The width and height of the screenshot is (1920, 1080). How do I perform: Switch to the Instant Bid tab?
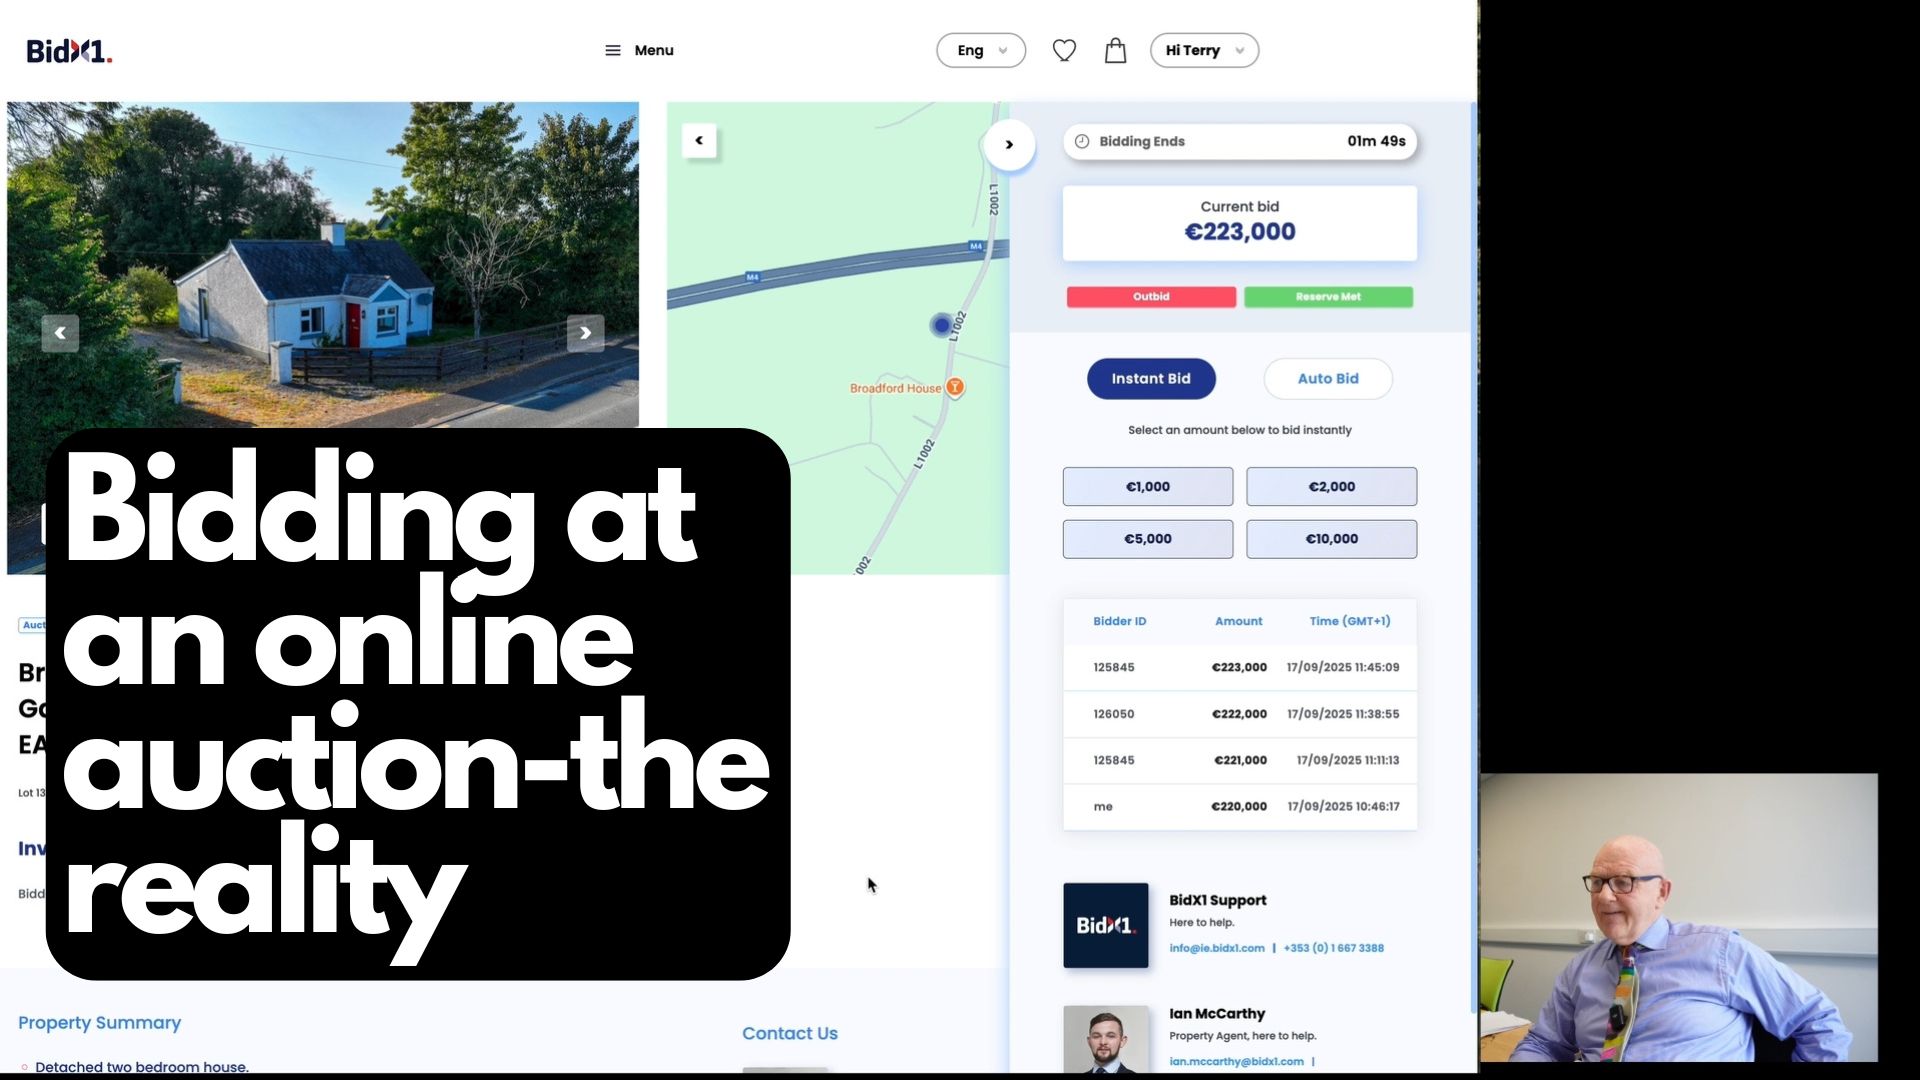point(1151,378)
